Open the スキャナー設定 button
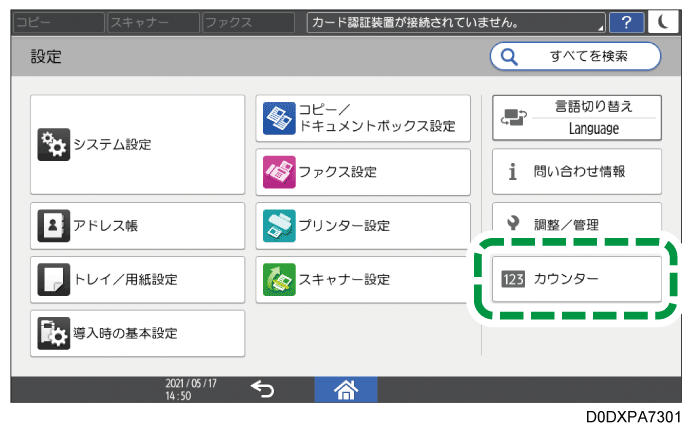The height and width of the screenshot is (427, 691). coord(363,279)
